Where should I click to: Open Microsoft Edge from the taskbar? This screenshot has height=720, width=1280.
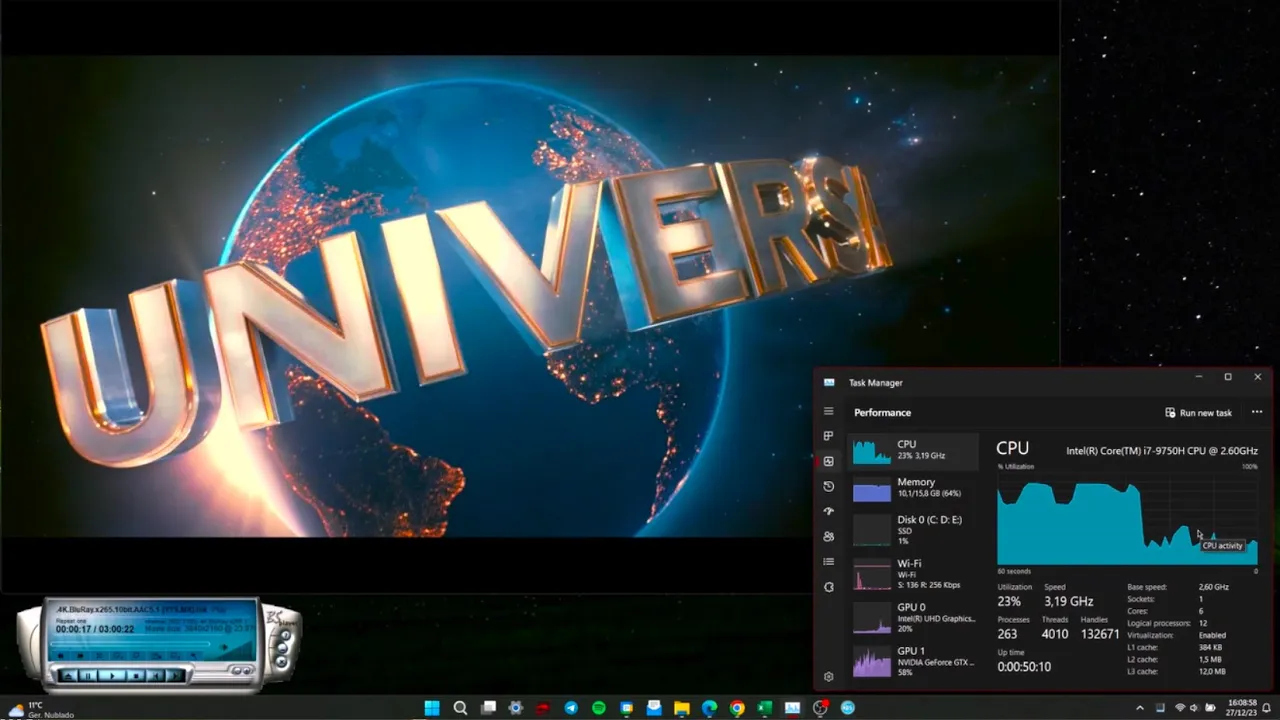(x=709, y=708)
